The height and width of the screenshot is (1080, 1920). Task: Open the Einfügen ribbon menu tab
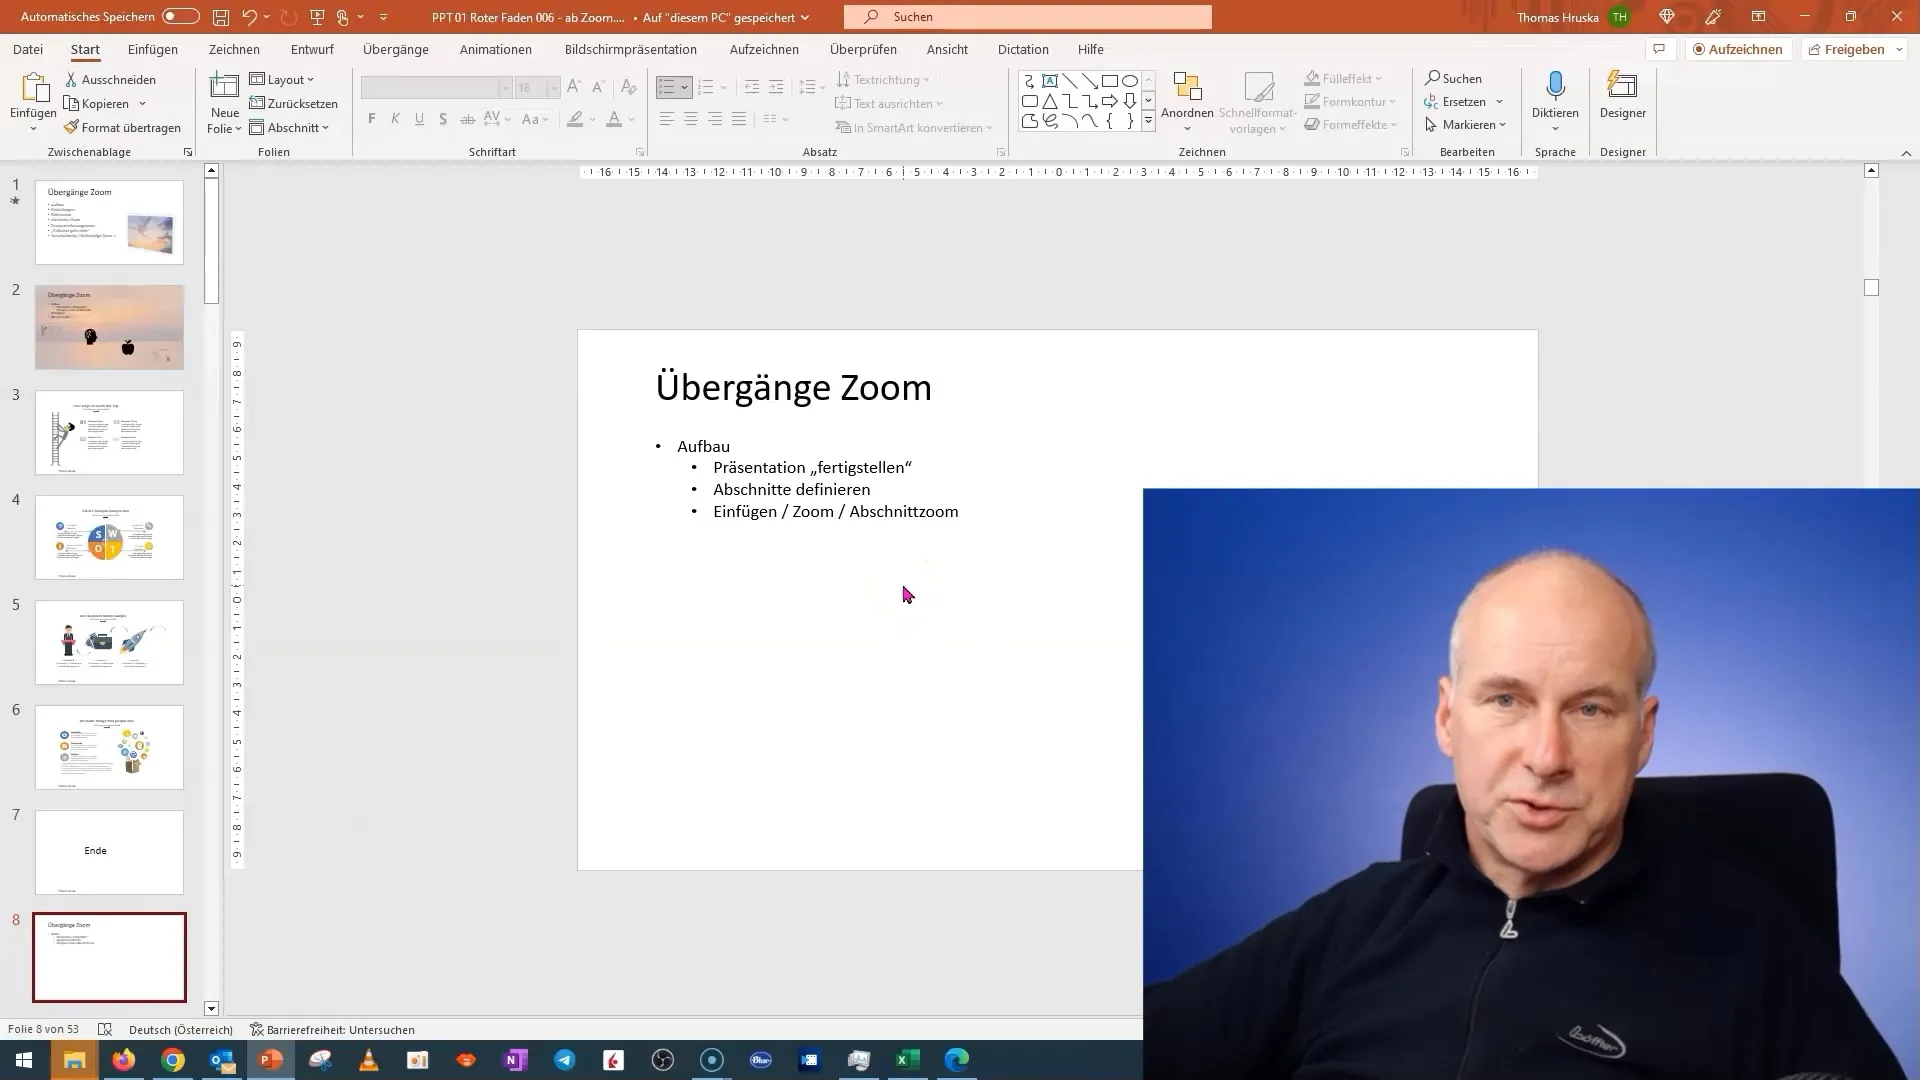[x=153, y=49]
